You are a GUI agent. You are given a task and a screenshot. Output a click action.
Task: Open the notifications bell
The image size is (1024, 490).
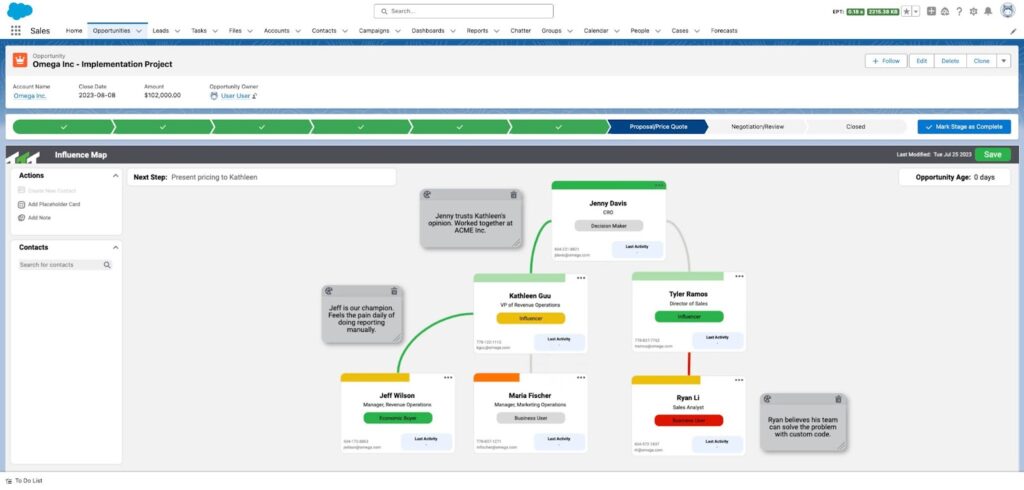(988, 11)
